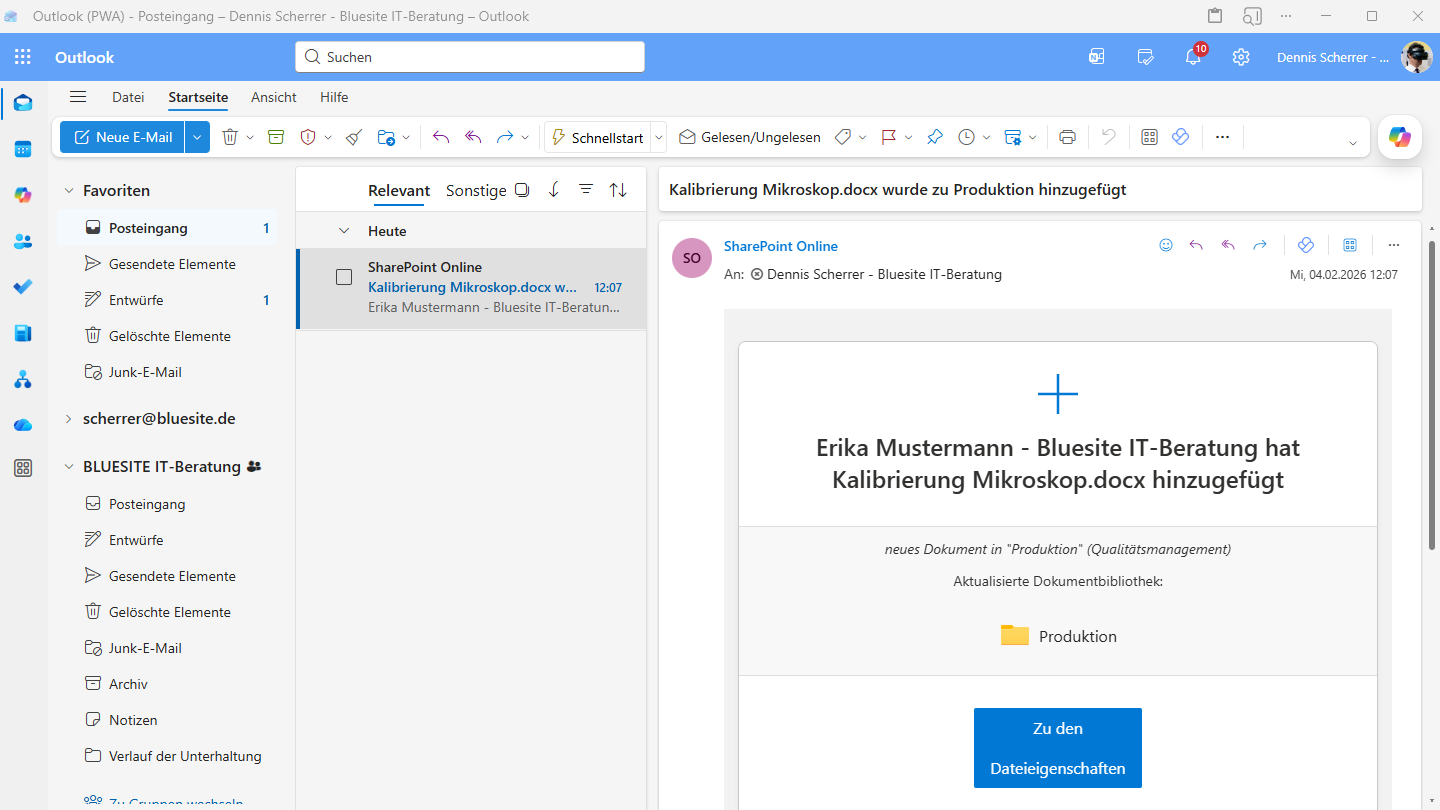
Task: Pin the message using the pin icon
Action: 934,137
